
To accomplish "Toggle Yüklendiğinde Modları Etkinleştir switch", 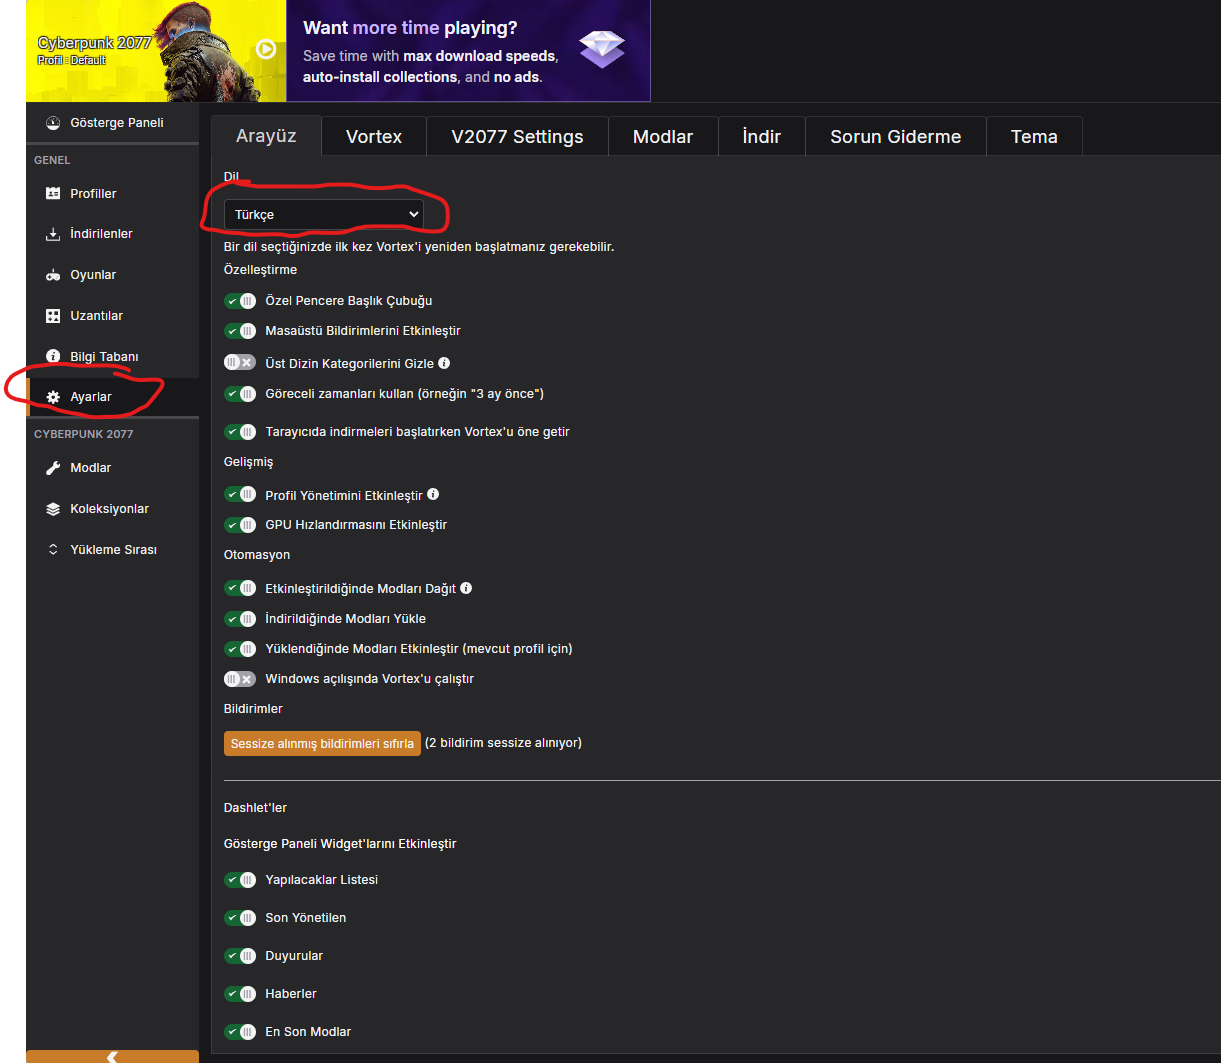I will pyautogui.click(x=240, y=649).
